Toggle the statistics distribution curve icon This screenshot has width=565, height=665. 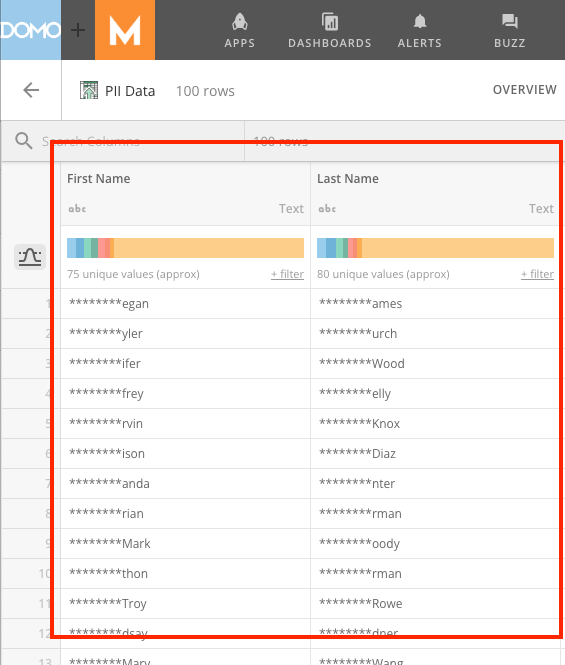click(x=30, y=257)
